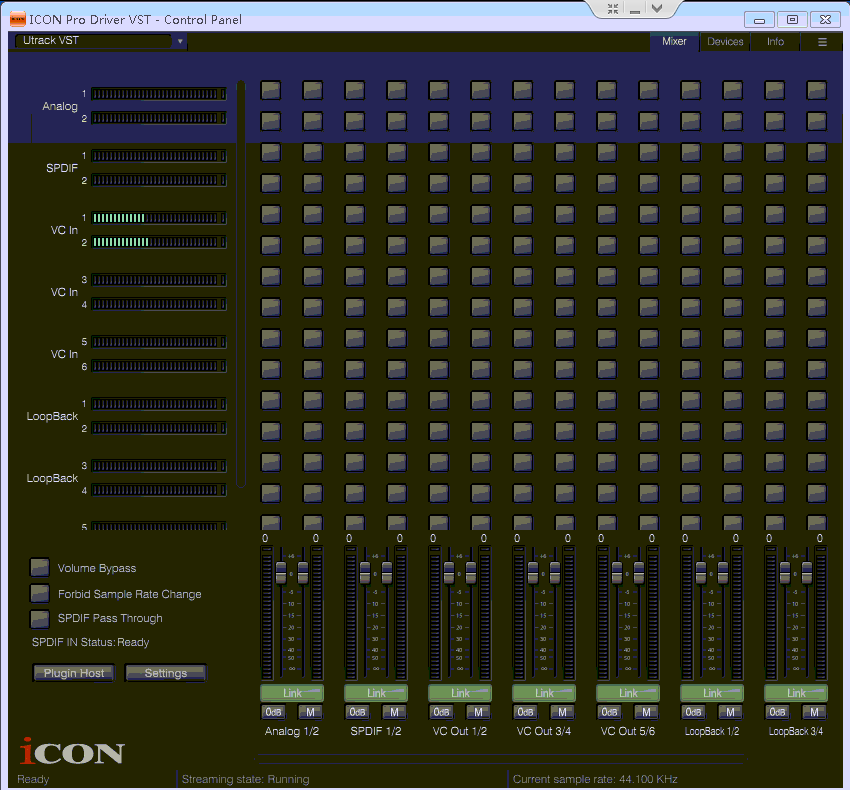Open the Settings button
The height and width of the screenshot is (790, 850).
tap(166, 673)
